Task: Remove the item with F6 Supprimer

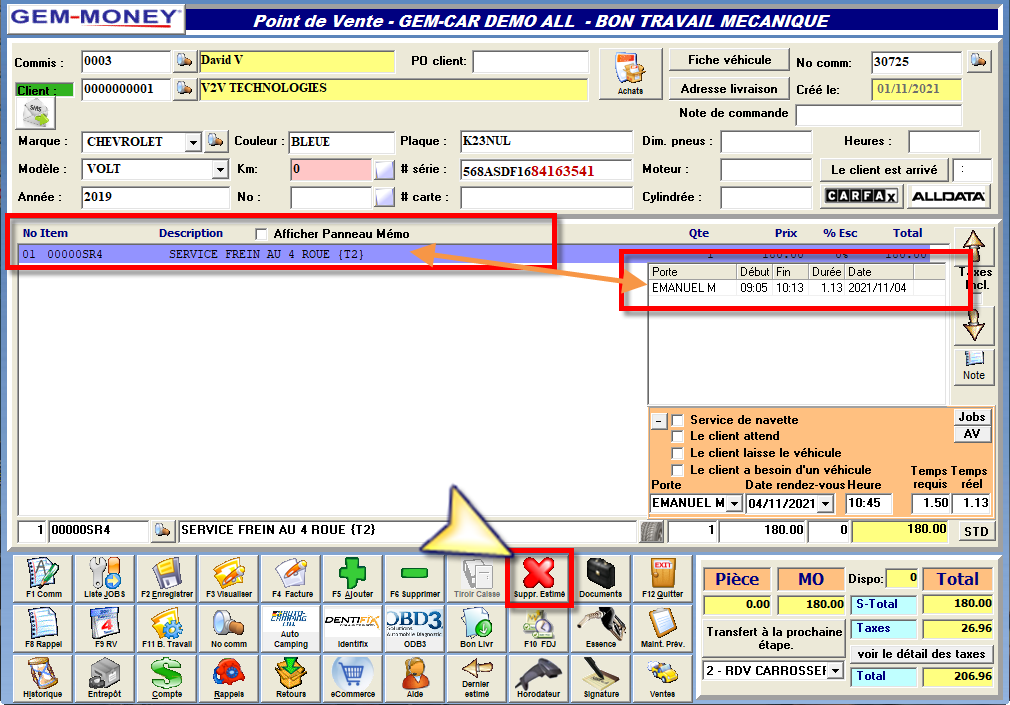Action: (415, 578)
